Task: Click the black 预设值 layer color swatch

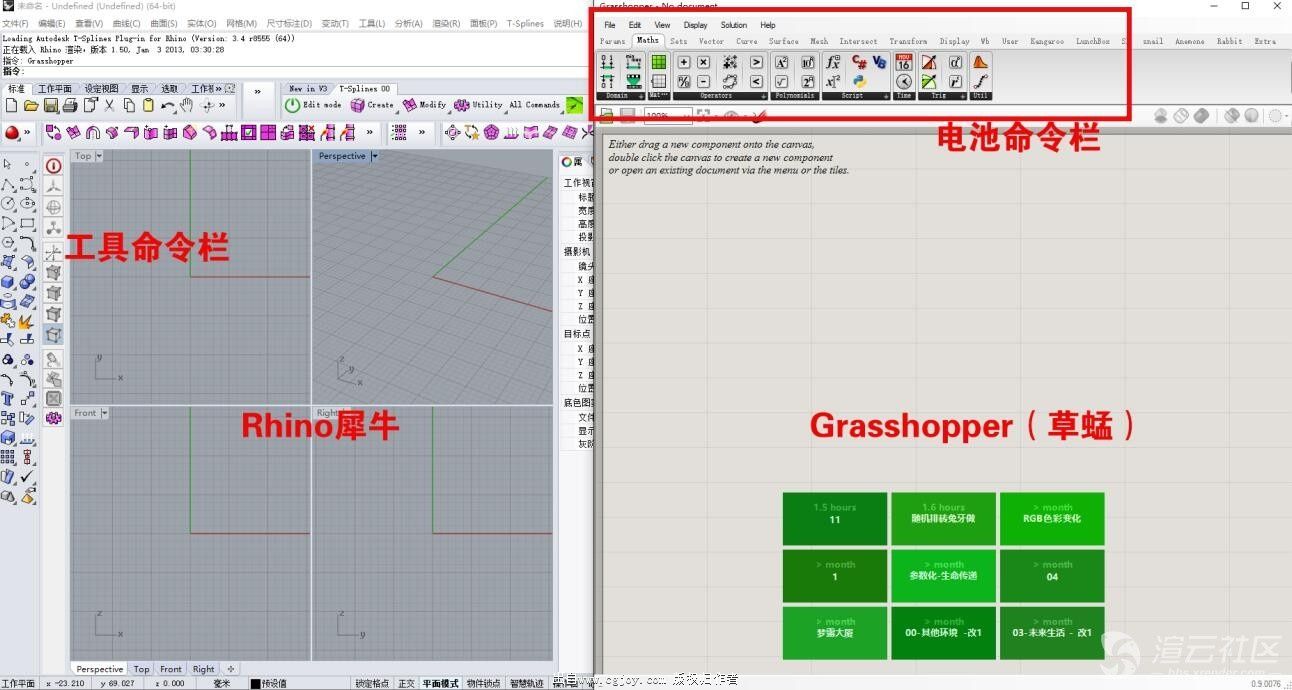Action: tap(255, 683)
